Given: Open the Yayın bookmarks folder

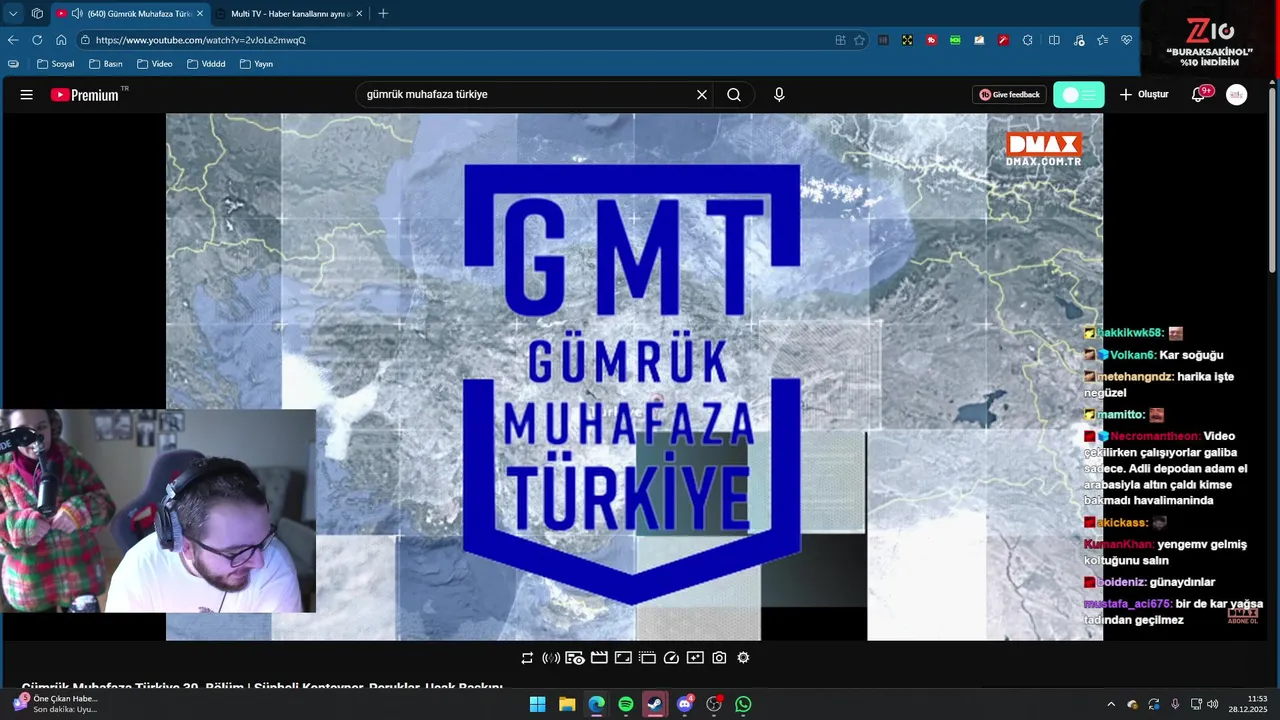Looking at the screenshot, I should (x=256, y=64).
